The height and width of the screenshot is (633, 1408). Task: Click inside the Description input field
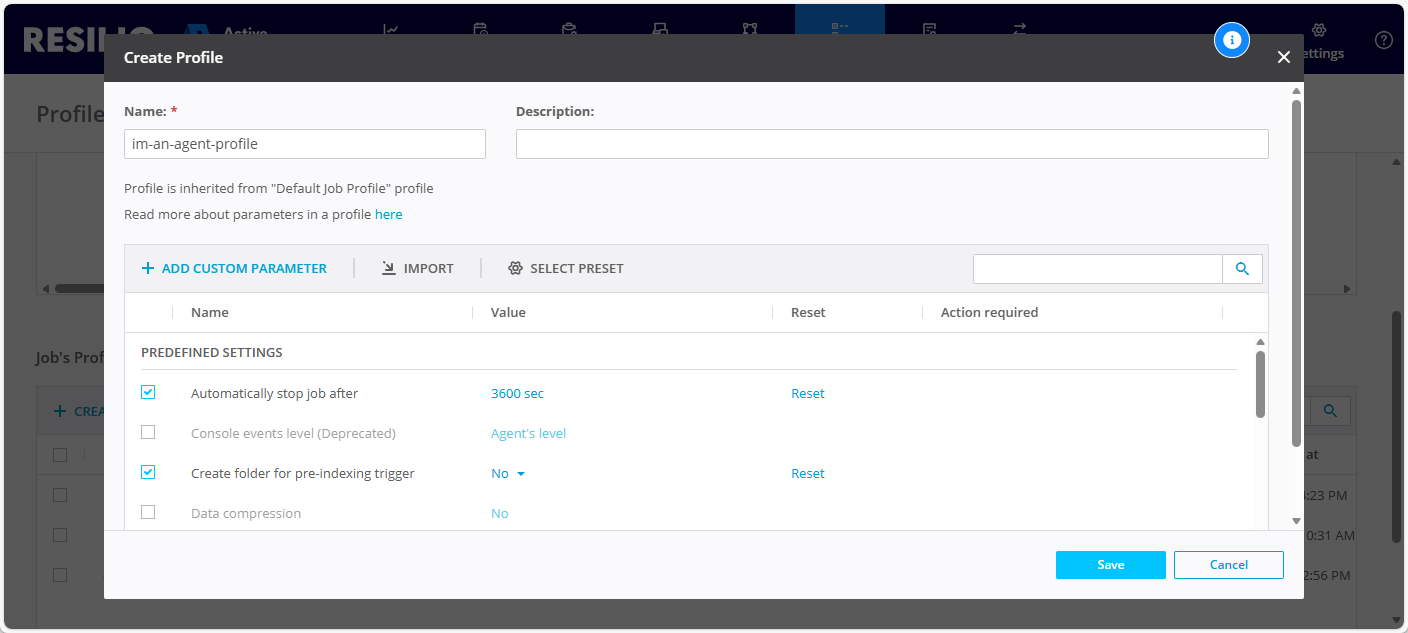tap(891, 143)
